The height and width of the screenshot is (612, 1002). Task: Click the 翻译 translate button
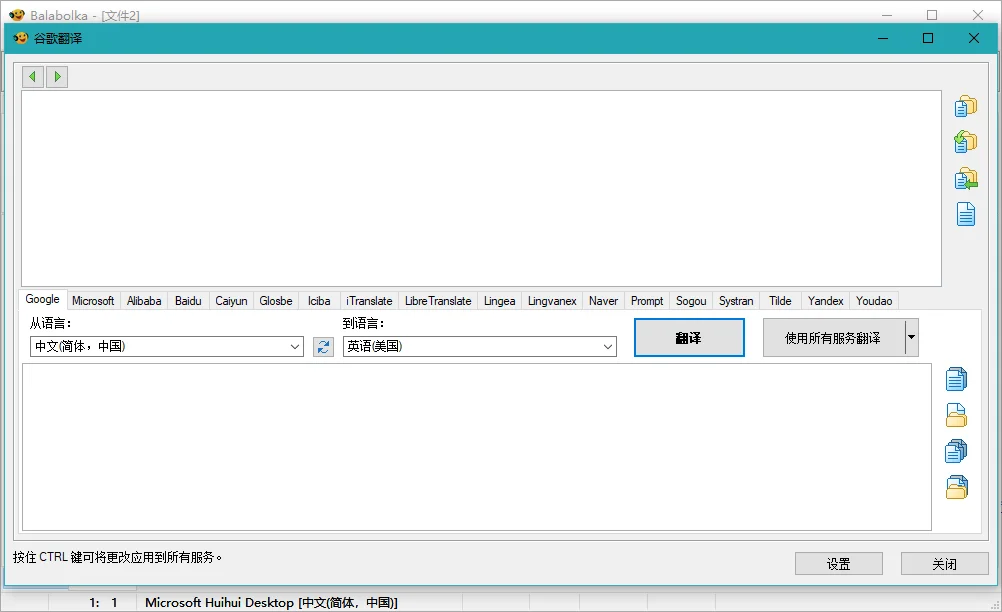pyautogui.click(x=689, y=337)
